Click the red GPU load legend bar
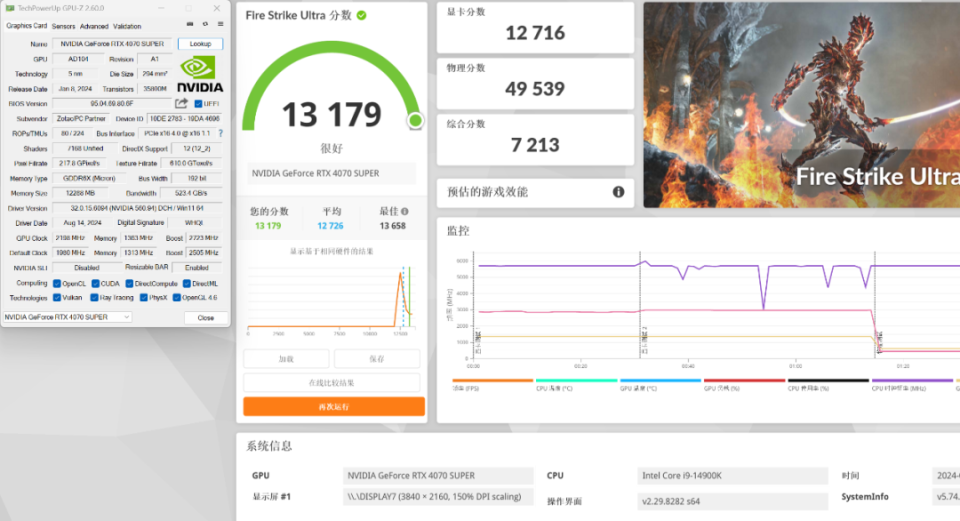Viewport: 960px width, 521px height. tap(744, 381)
